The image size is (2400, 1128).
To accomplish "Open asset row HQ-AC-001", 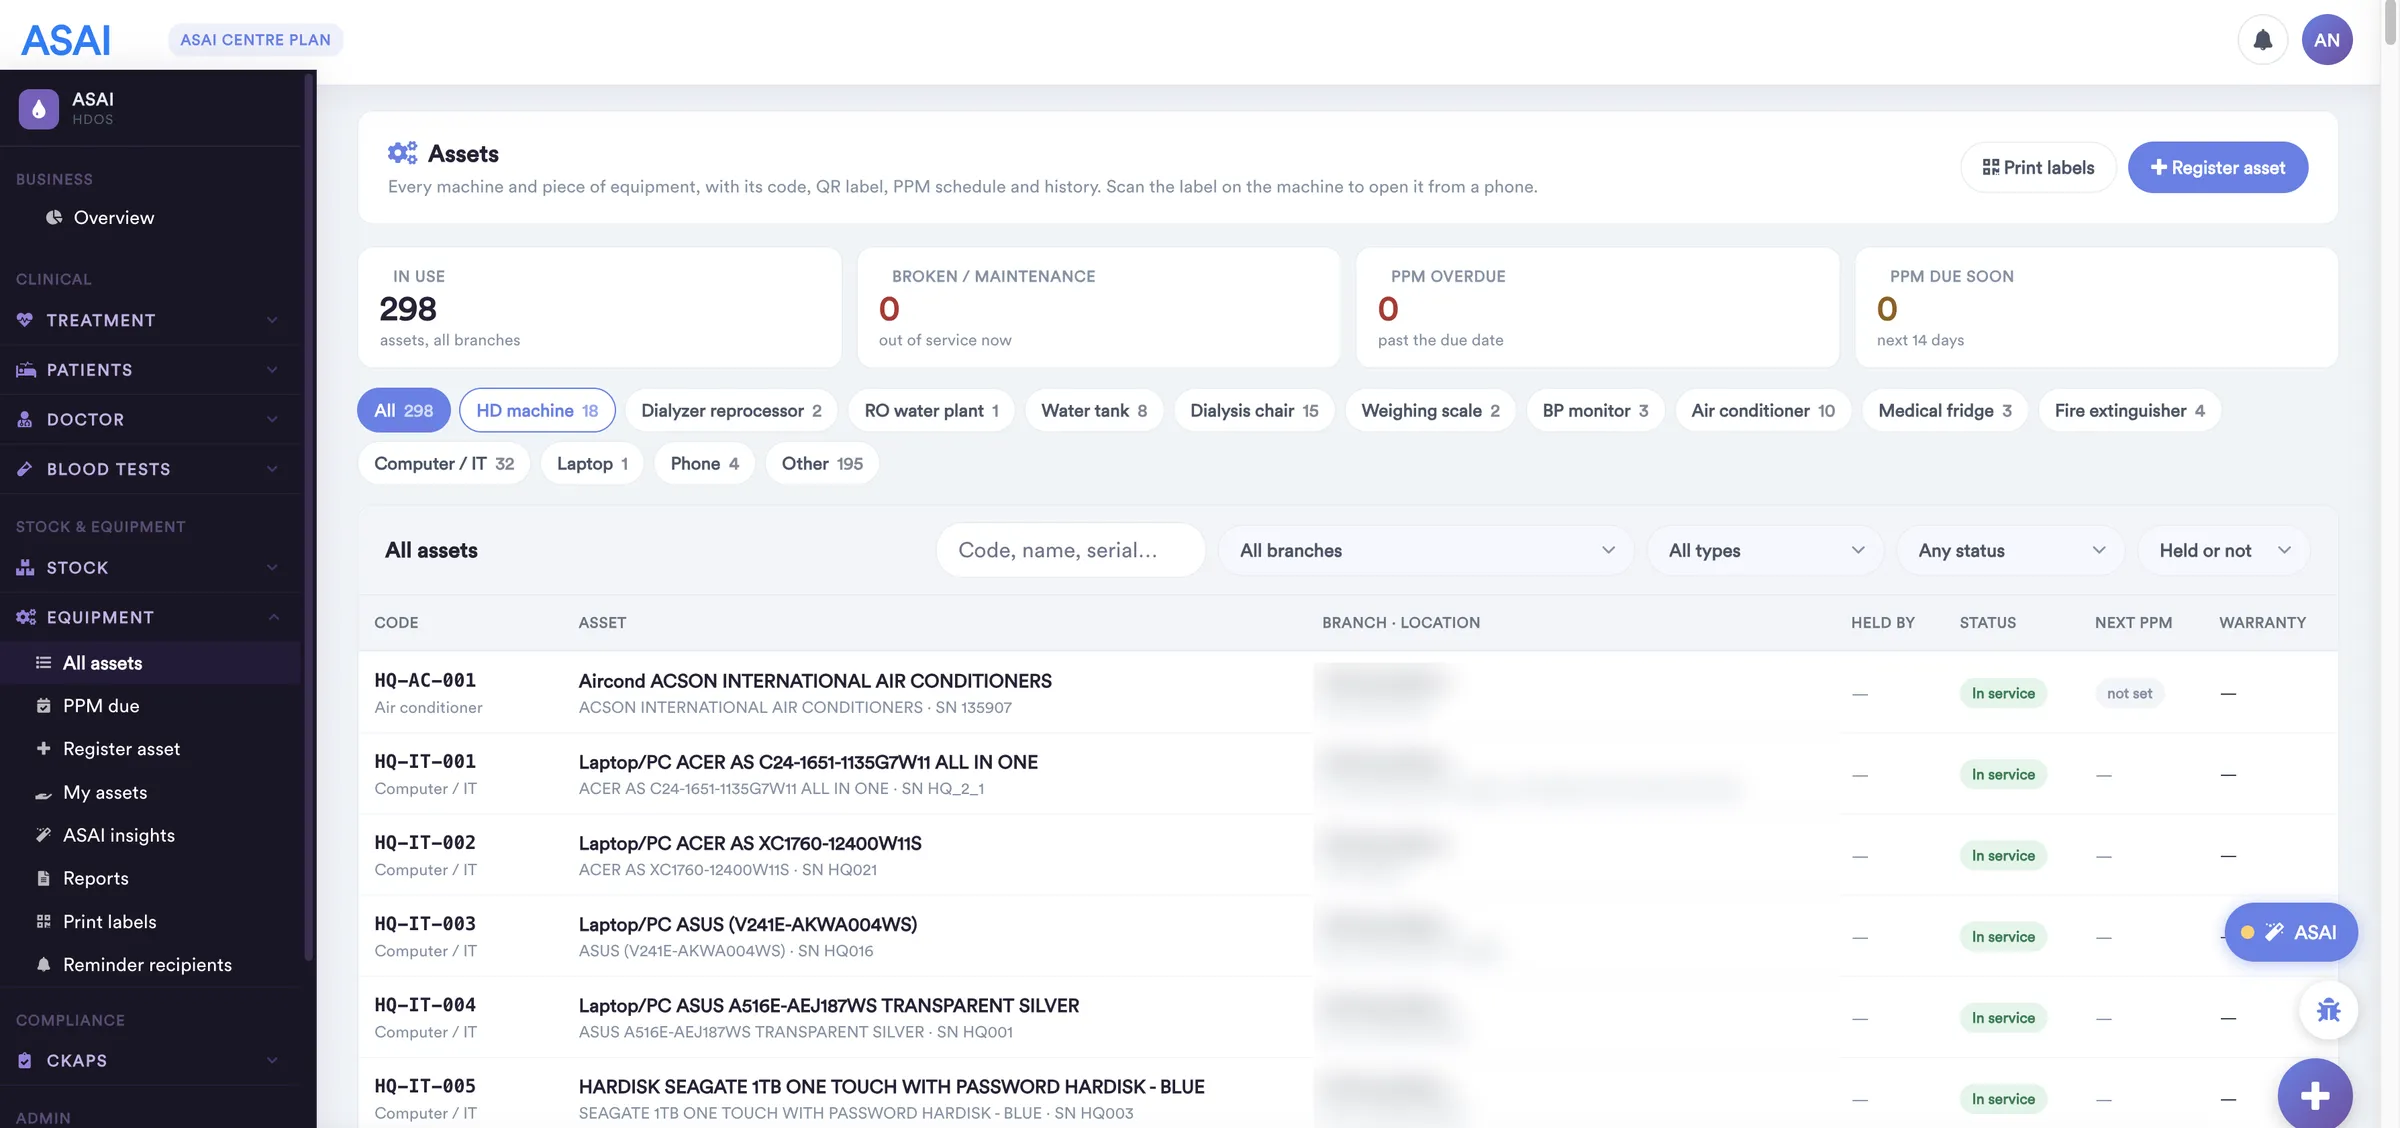I will pos(1348,693).
